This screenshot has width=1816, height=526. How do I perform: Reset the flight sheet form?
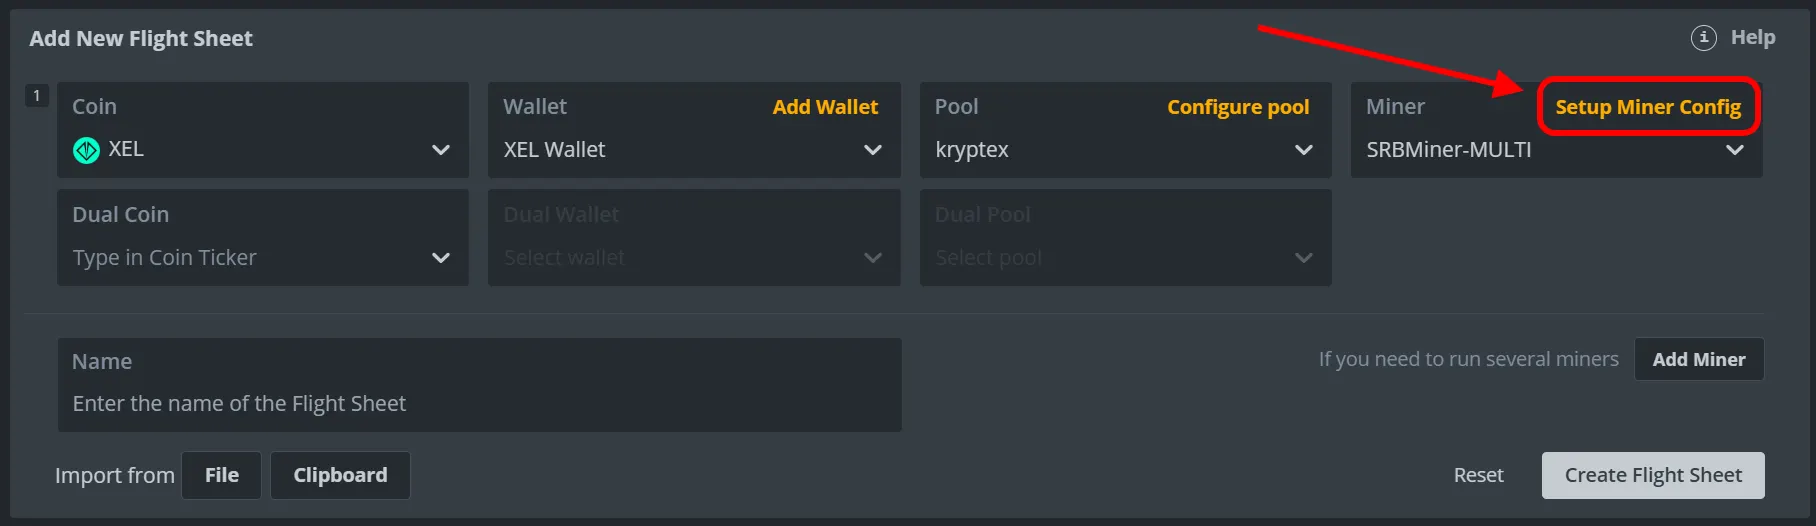coord(1478,475)
